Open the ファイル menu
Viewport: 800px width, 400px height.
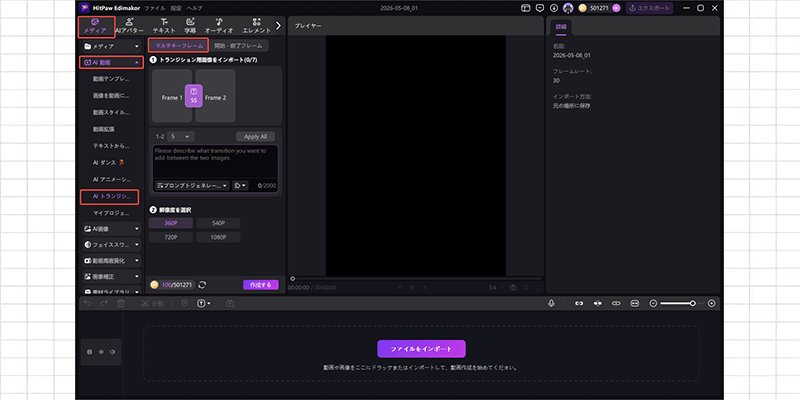(x=155, y=8)
